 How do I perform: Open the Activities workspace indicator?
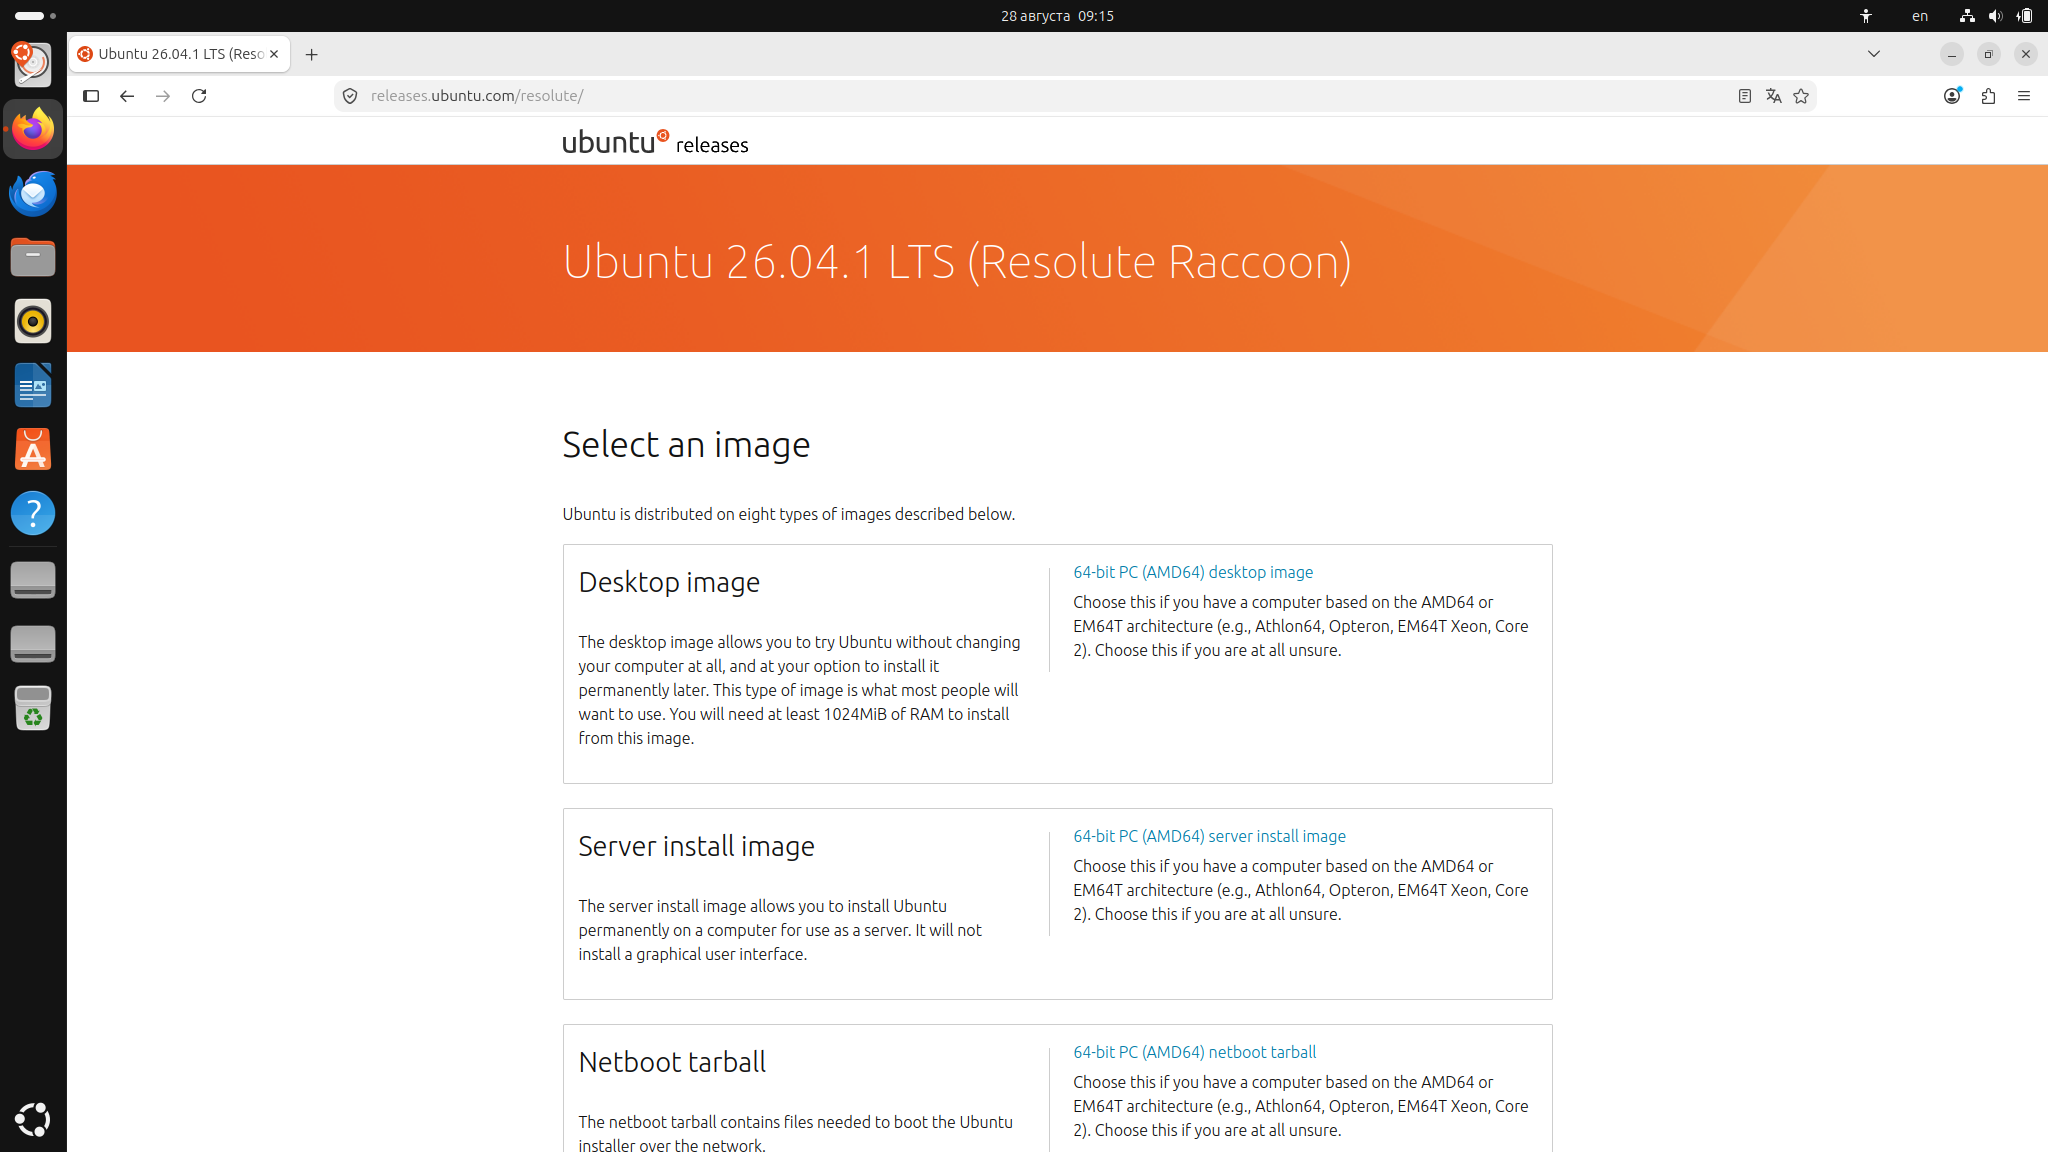(x=36, y=16)
